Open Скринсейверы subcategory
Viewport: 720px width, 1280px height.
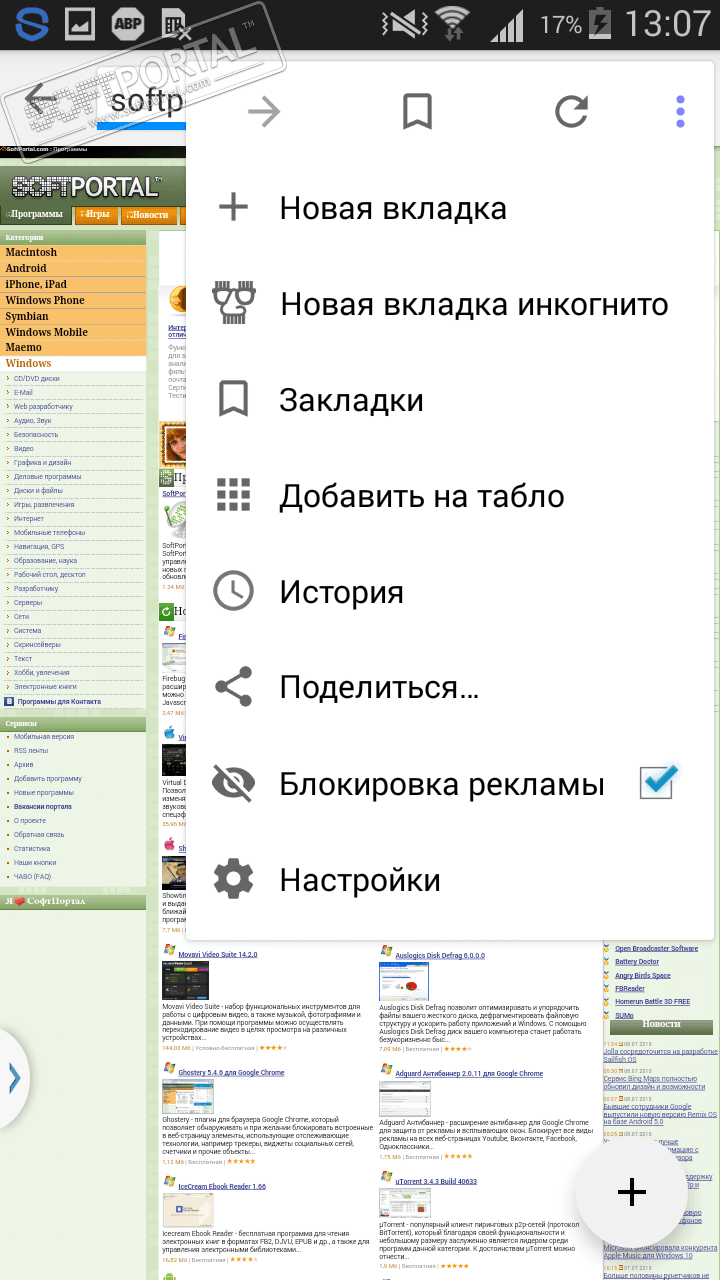coord(38,645)
